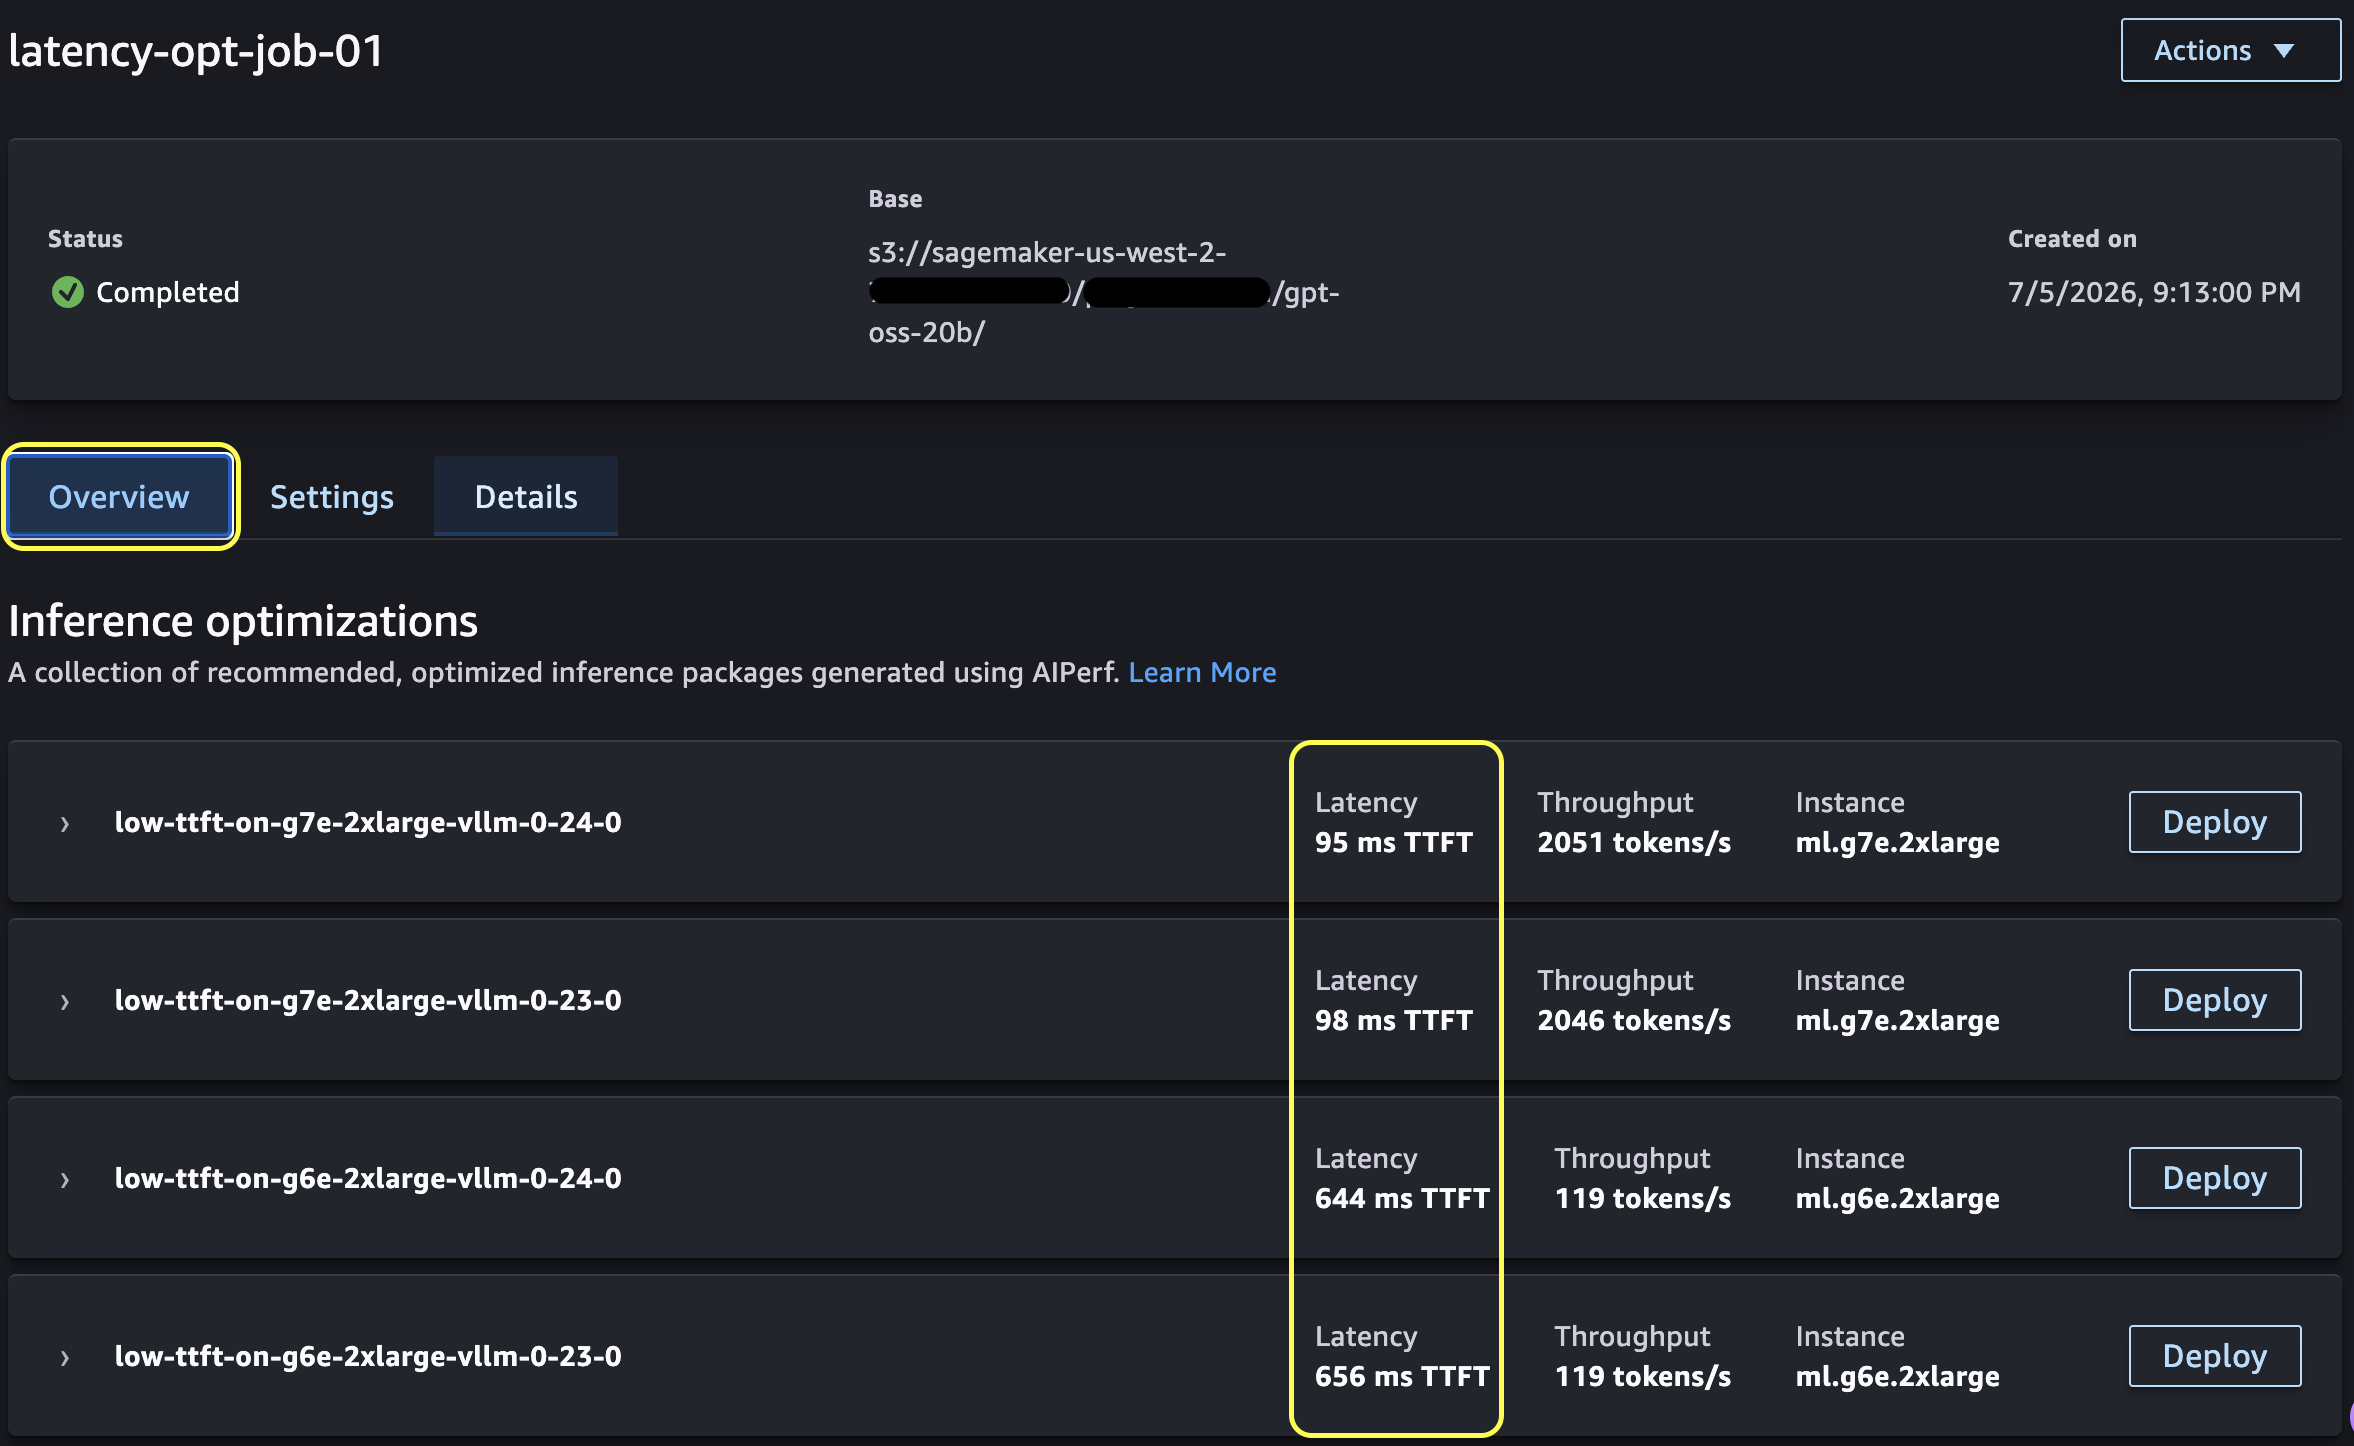Expand the low-ttft-on-g7e-2xlarge-vllm-0-23-0 row chevron
This screenshot has width=2354, height=1446.
click(x=64, y=1002)
